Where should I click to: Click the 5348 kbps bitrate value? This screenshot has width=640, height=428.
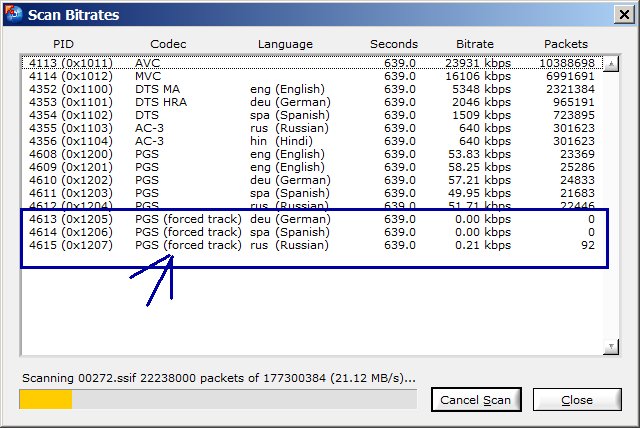[x=481, y=89]
